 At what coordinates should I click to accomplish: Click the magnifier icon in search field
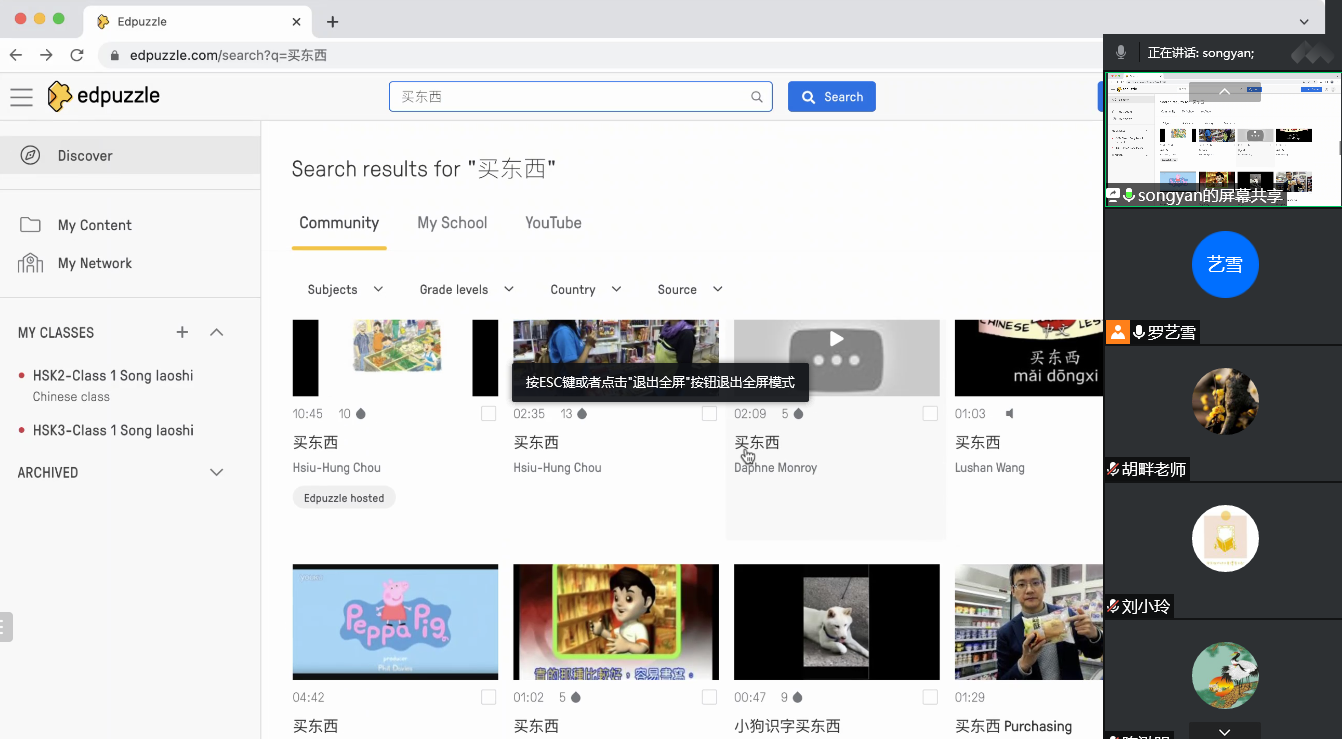click(757, 97)
